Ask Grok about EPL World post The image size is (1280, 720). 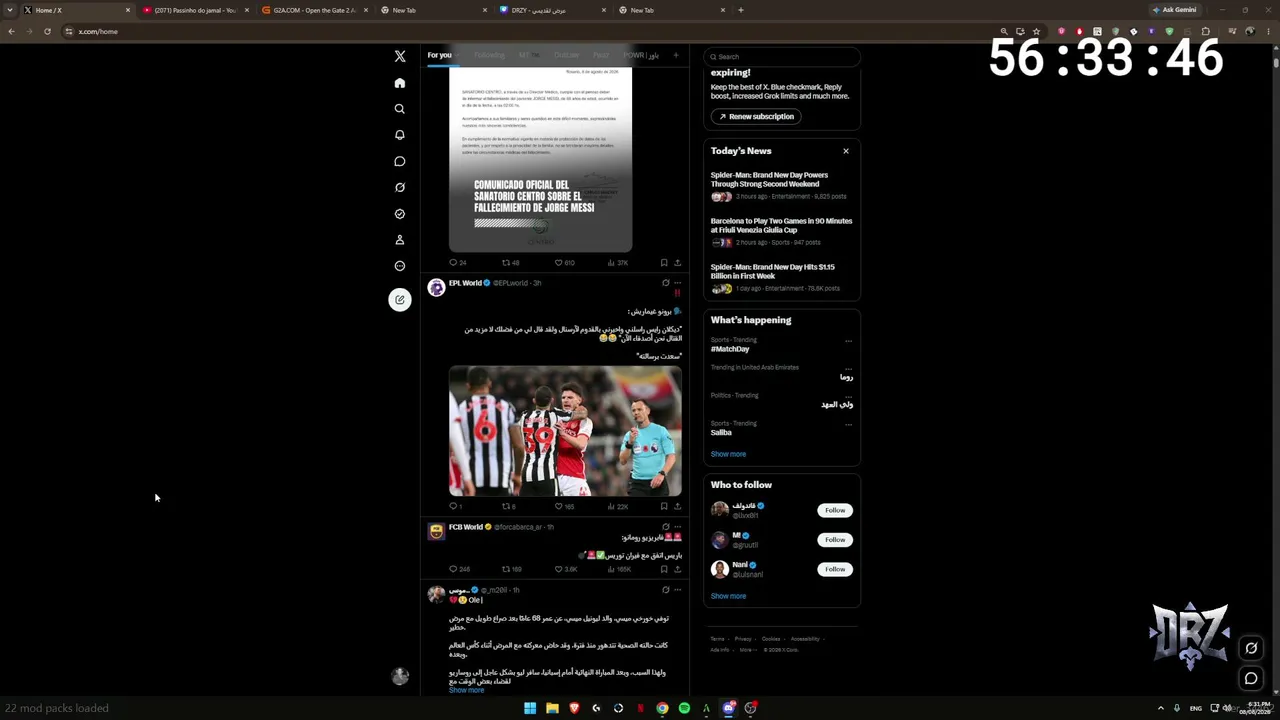tap(665, 283)
